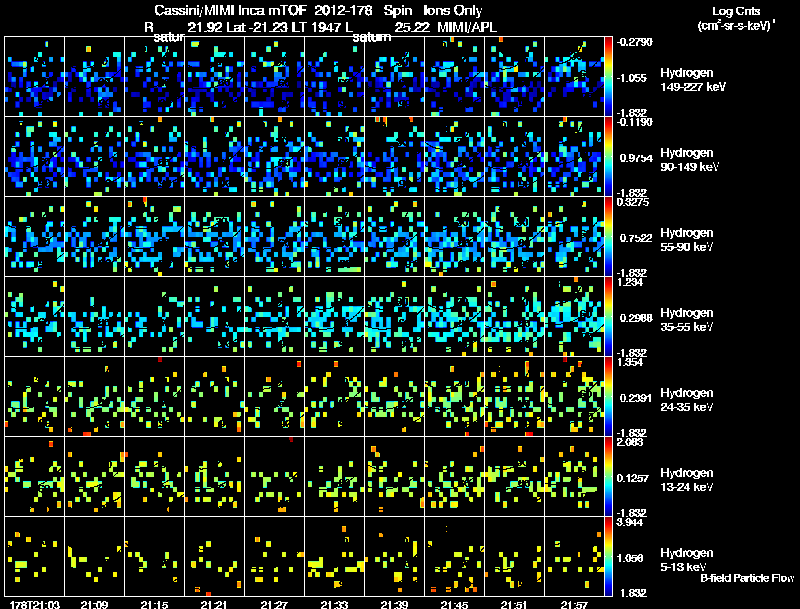Image resolution: width=800 pixels, height=609 pixels.
Task: Click the 21:27 panel in the 90-149 keV row
Action: [x=274, y=157]
